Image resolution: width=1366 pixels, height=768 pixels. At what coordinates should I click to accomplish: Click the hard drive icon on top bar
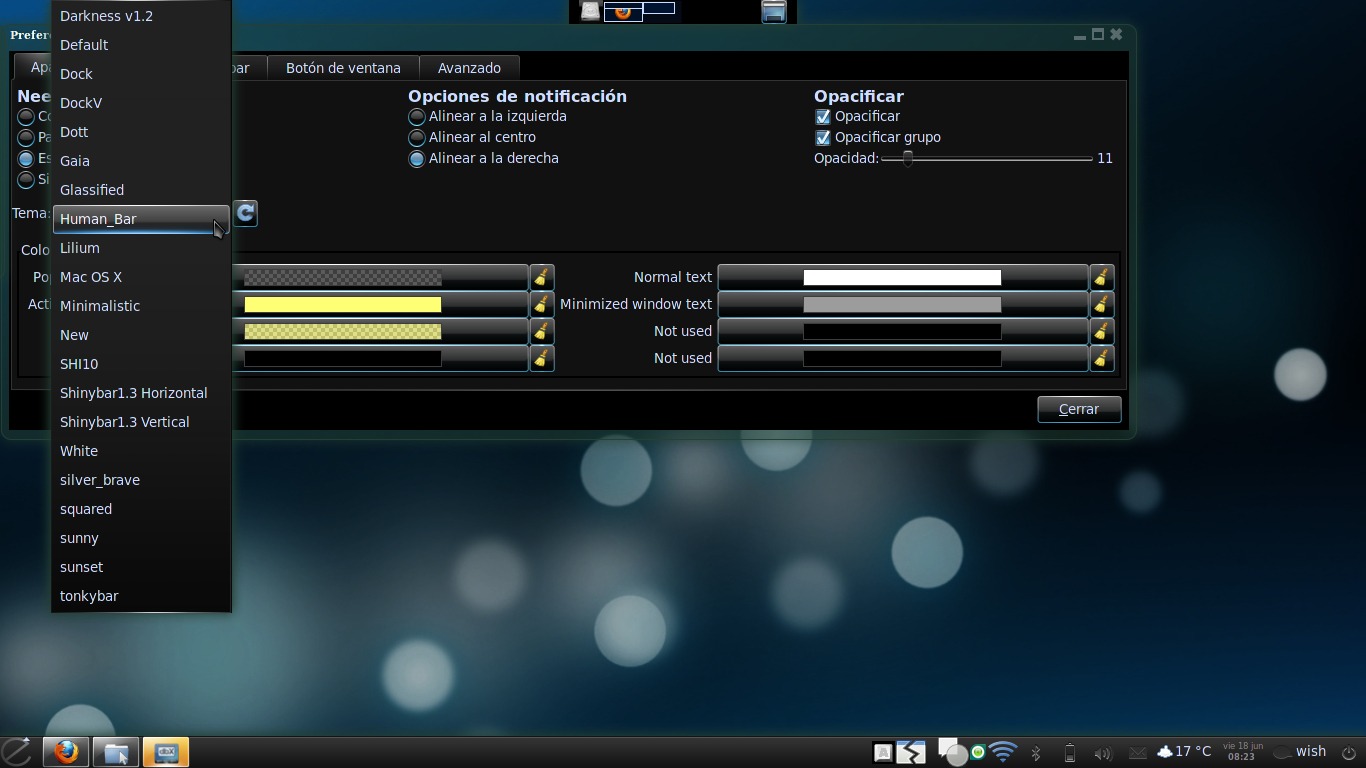click(x=590, y=11)
